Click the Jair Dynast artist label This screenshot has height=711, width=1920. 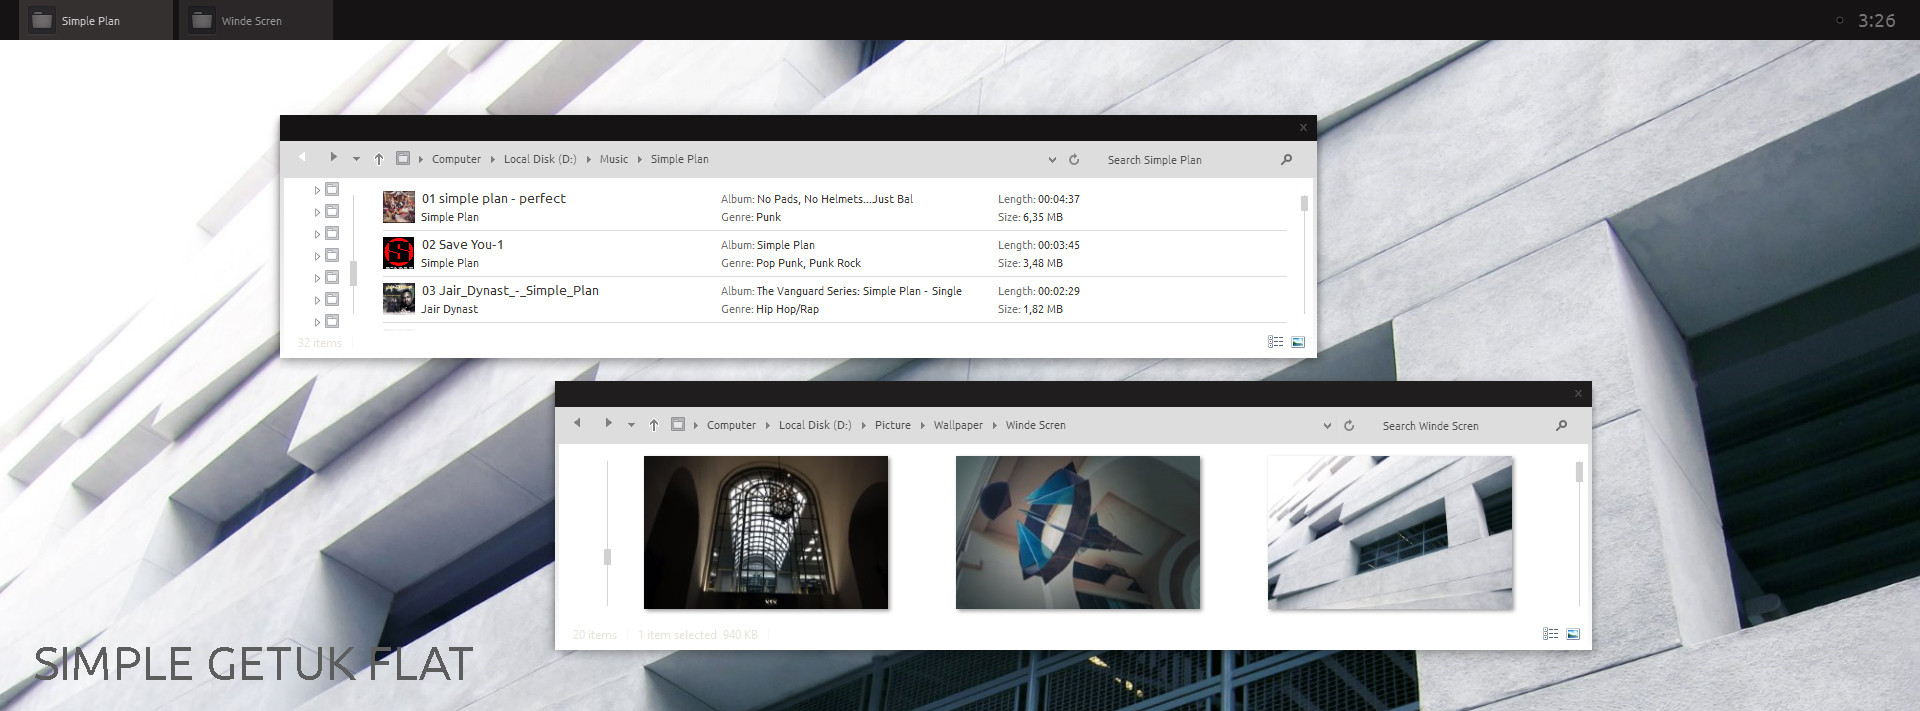(449, 309)
